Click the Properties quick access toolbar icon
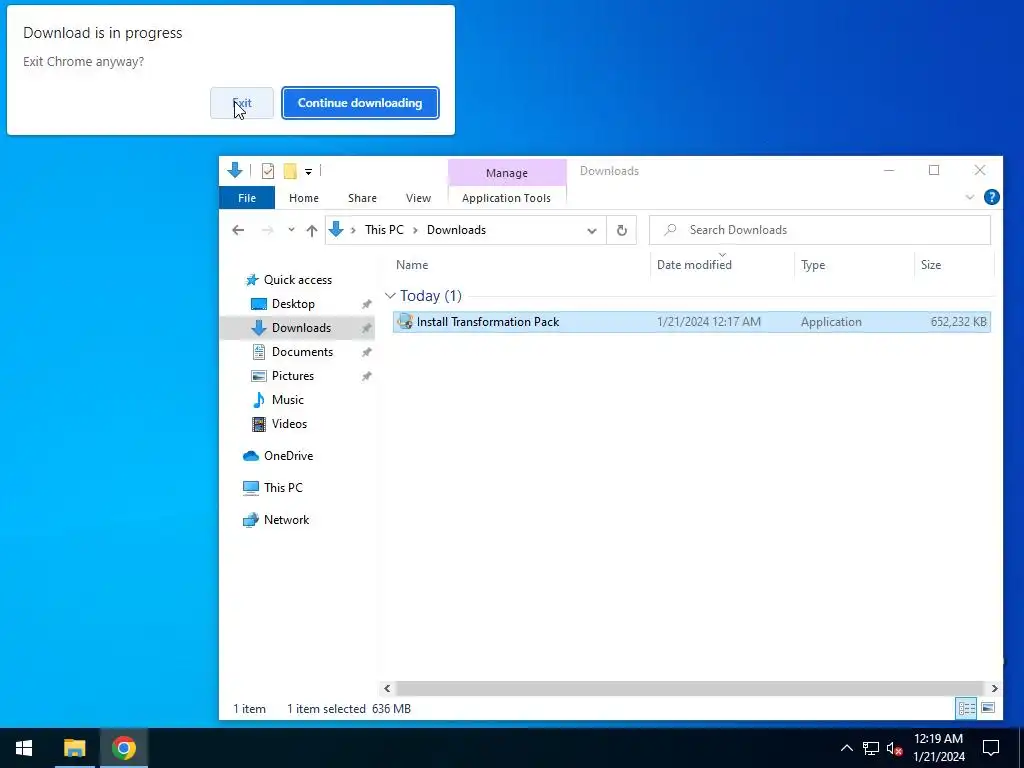Screen dimensions: 1024x768 tap(268, 171)
